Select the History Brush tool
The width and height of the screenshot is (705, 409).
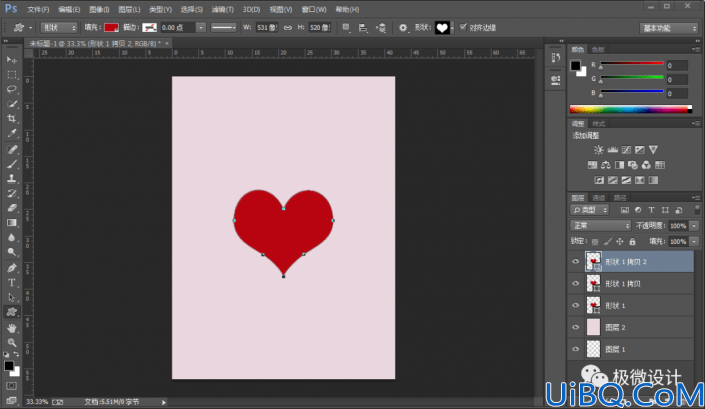[x=12, y=193]
